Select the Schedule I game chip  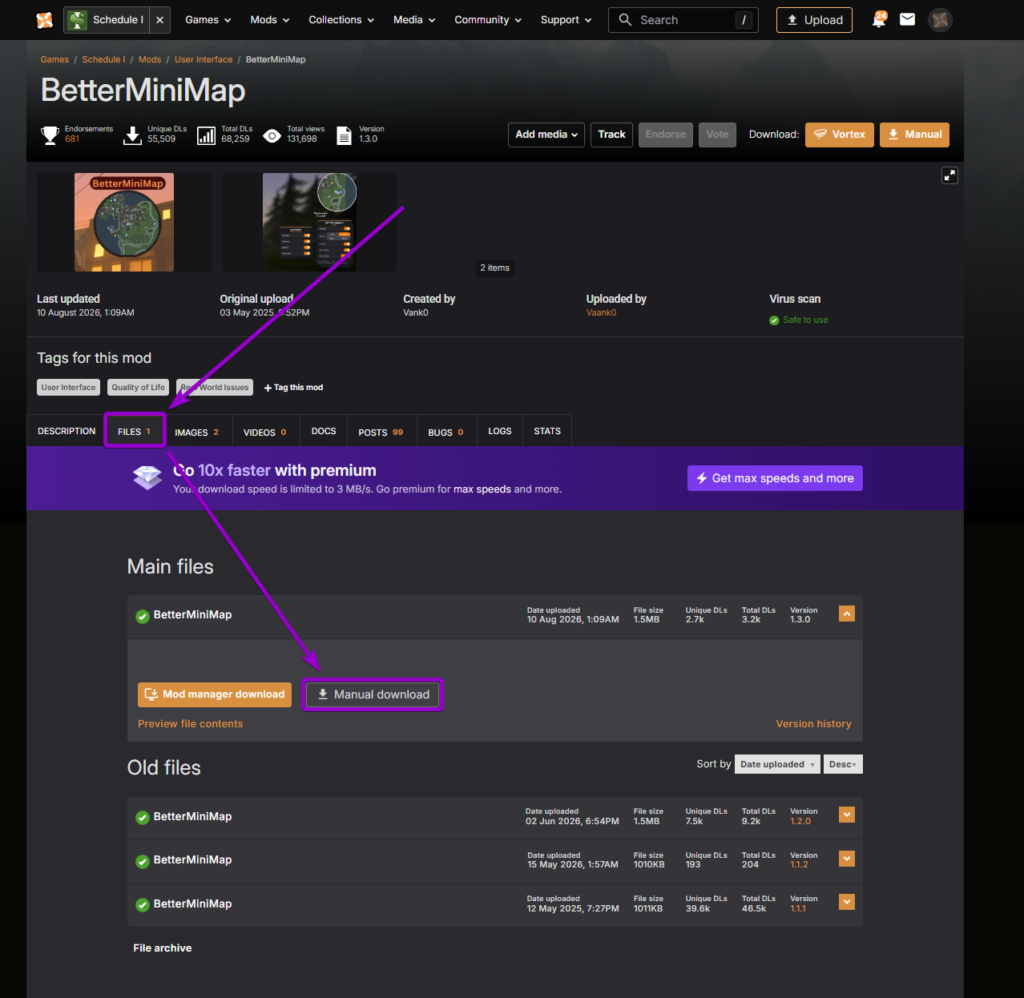[106, 20]
